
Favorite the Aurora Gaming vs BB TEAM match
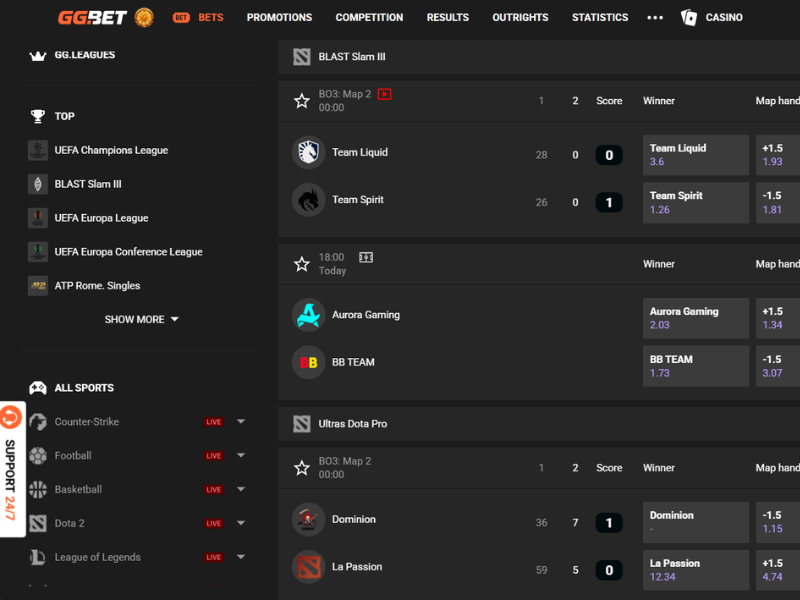[302, 264]
